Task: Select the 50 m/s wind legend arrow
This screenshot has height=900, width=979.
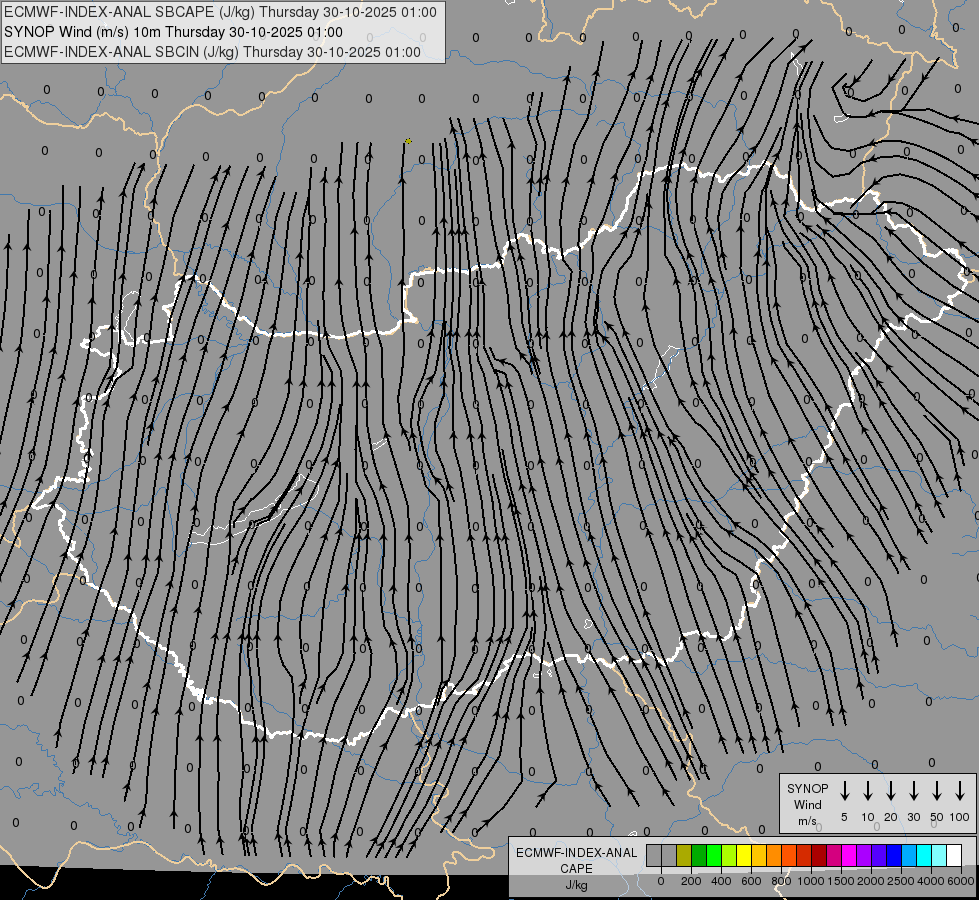Action: click(937, 791)
